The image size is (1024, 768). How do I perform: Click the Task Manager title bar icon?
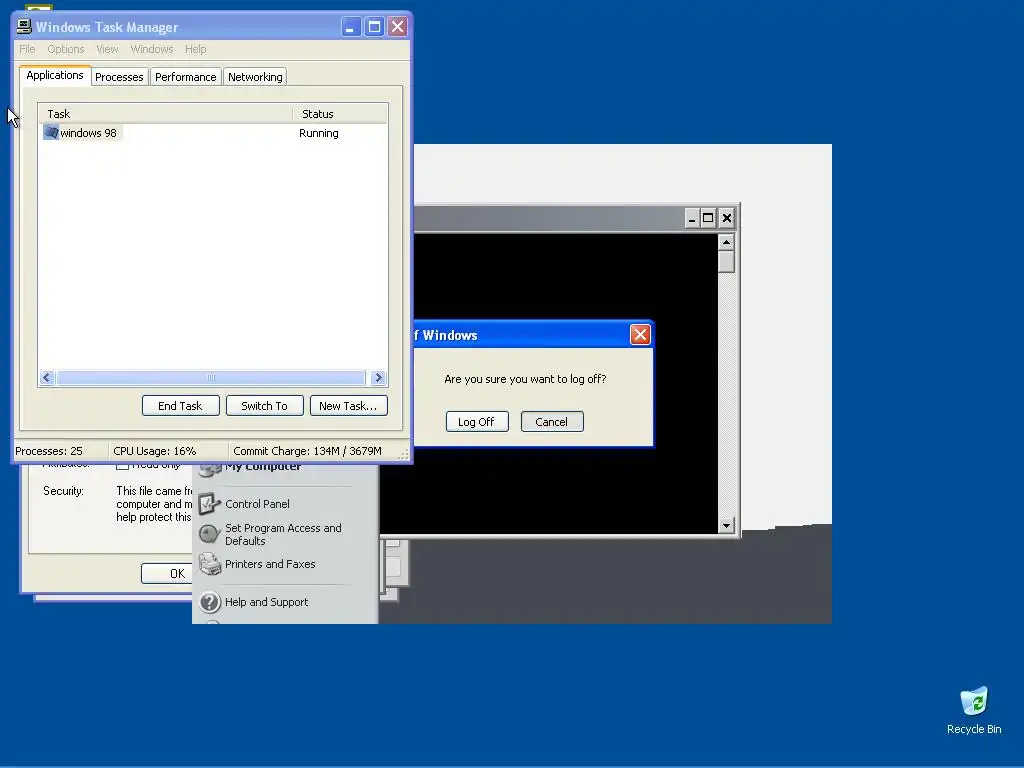point(24,26)
